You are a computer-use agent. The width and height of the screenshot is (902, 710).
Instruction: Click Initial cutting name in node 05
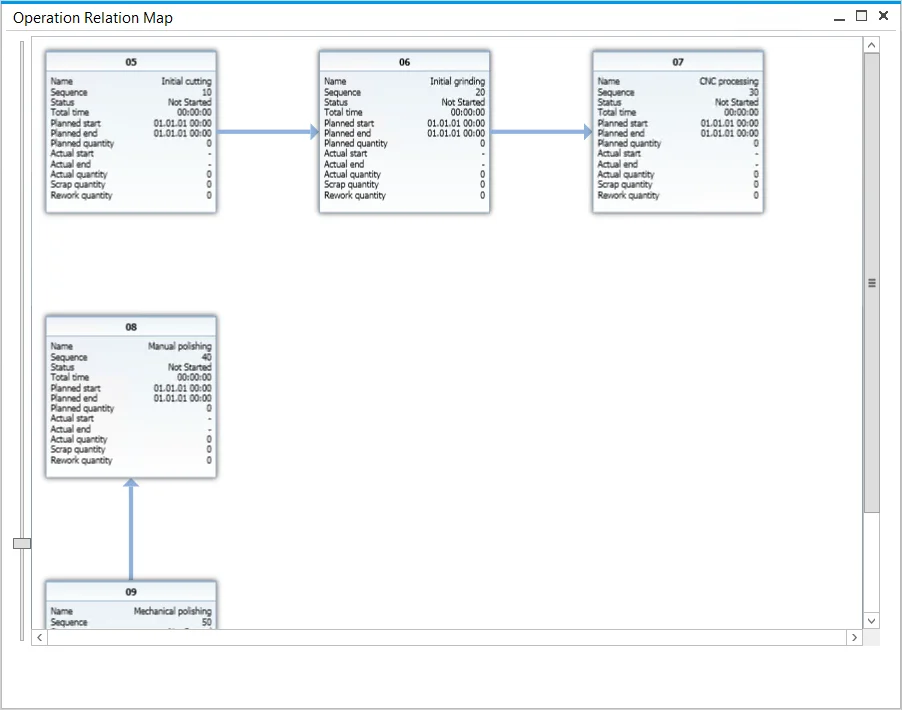coord(186,82)
